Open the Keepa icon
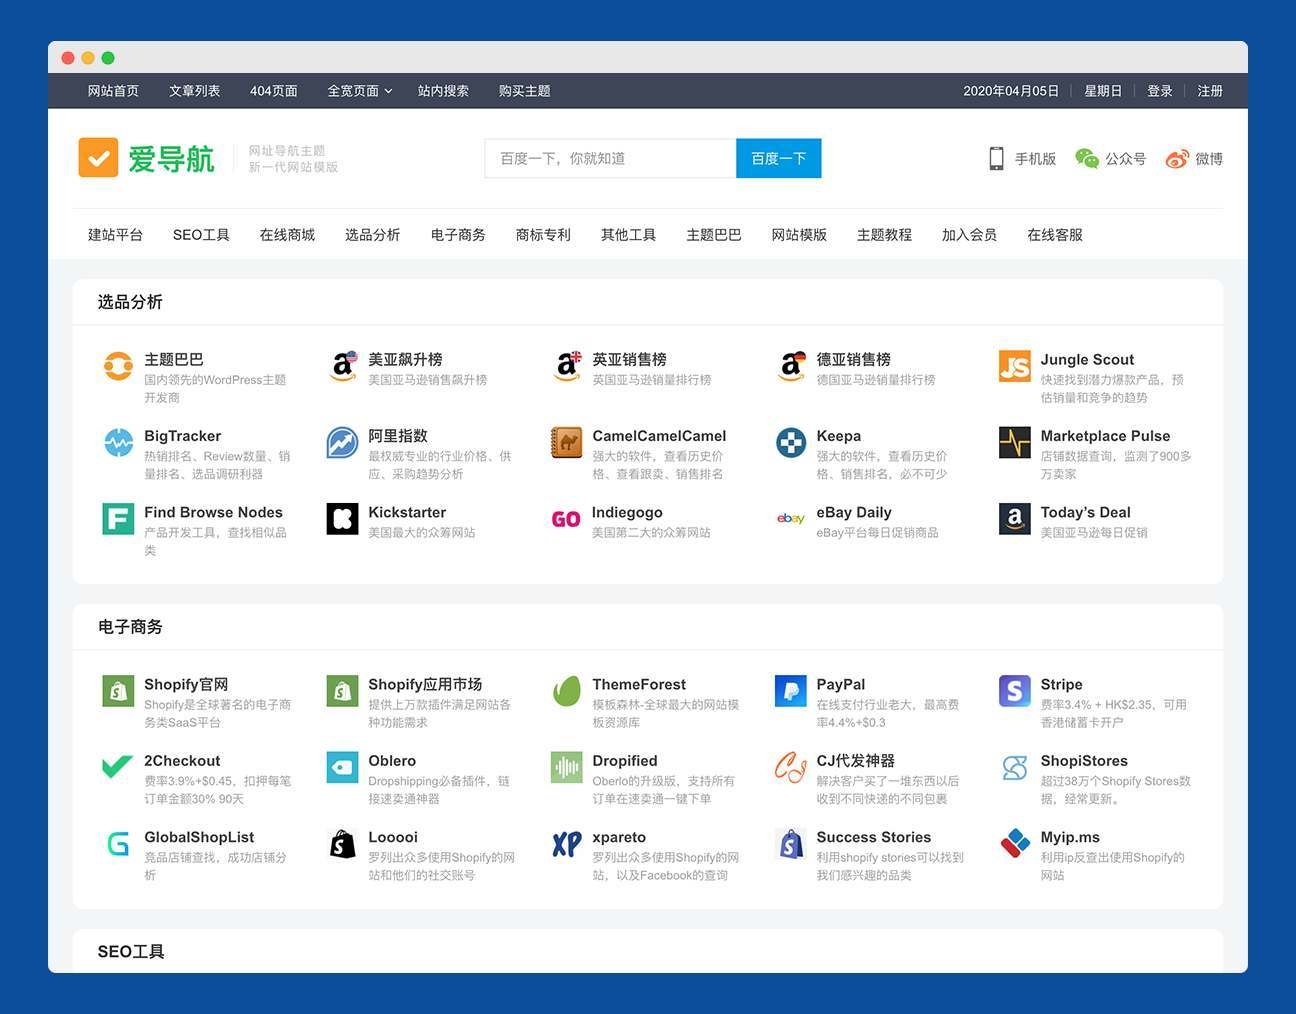 790,443
